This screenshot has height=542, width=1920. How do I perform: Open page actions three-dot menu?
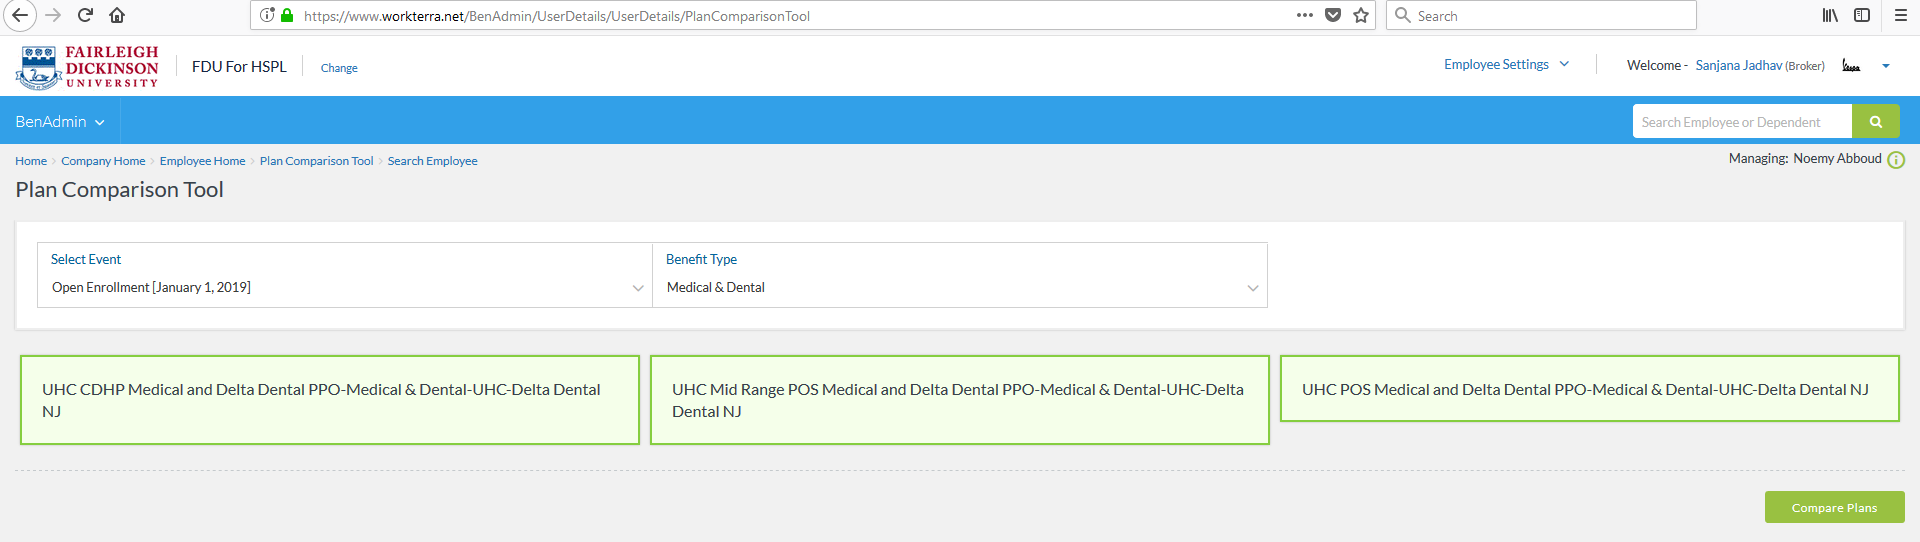(x=1305, y=15)
